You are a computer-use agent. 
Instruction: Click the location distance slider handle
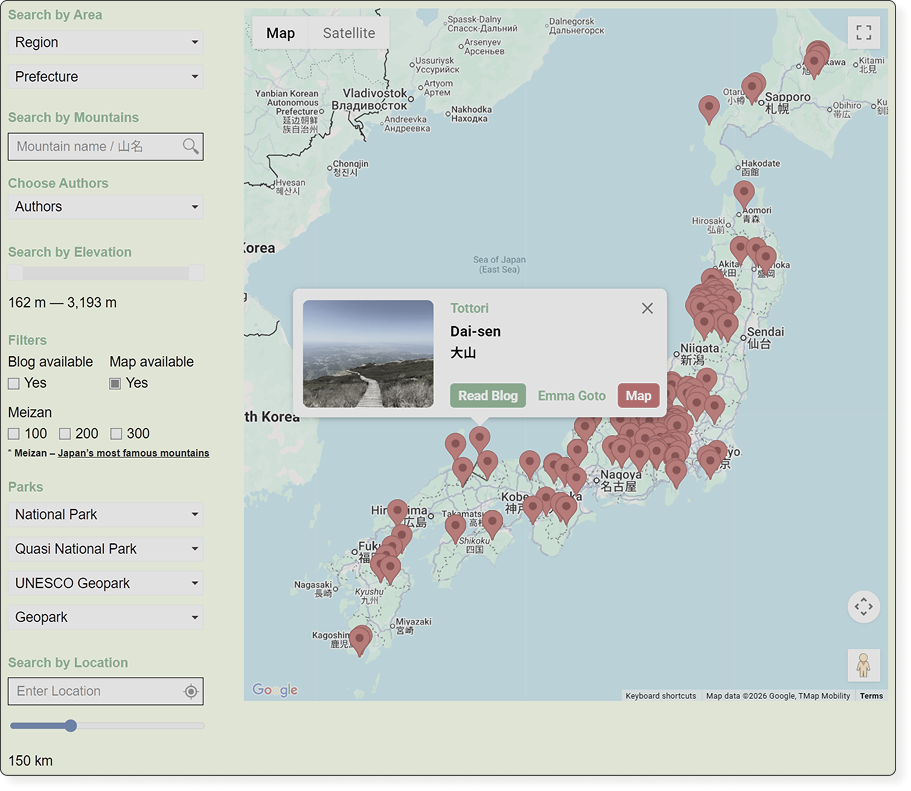pyautogui.click(x=70, y=726)
